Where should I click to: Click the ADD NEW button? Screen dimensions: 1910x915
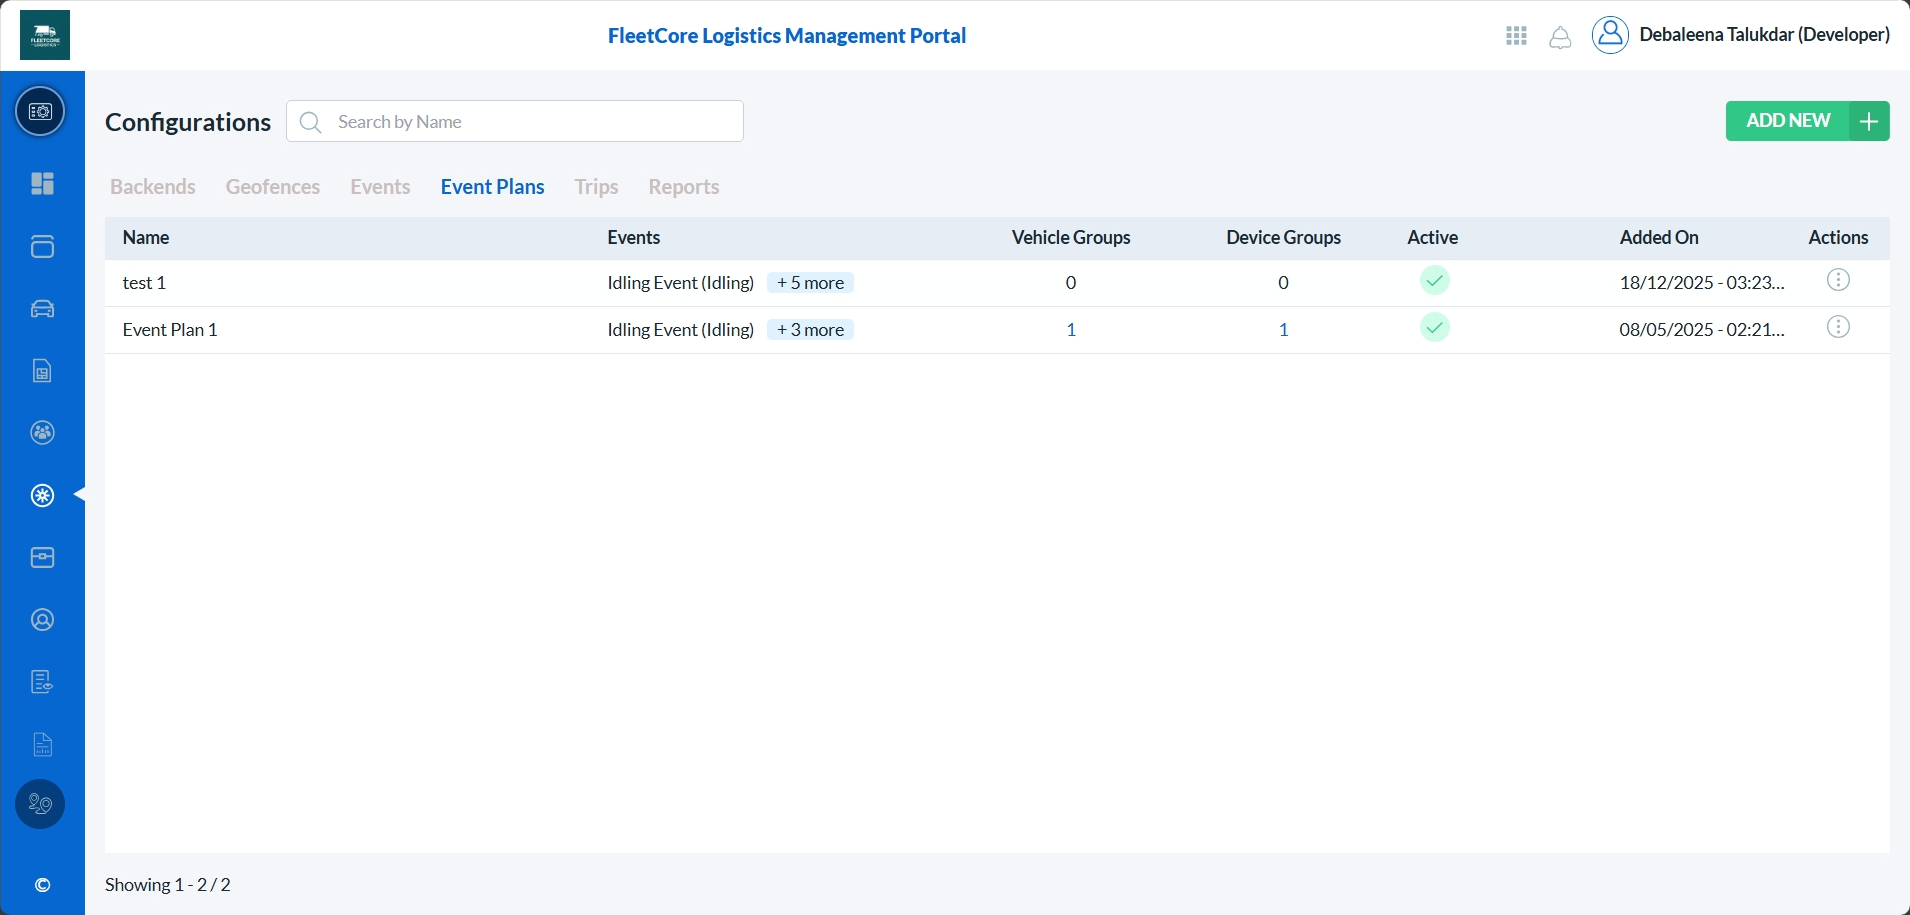1806,121
